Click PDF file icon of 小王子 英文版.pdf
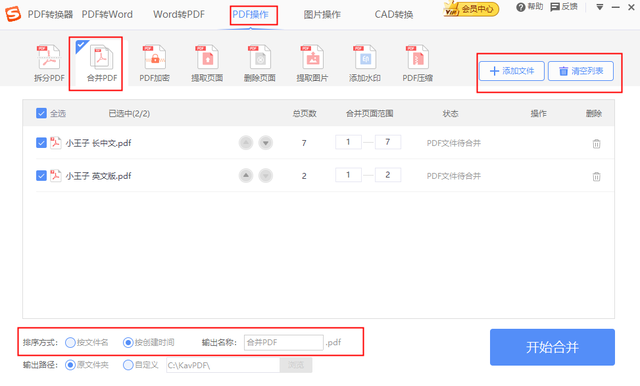 coord(56,175)
